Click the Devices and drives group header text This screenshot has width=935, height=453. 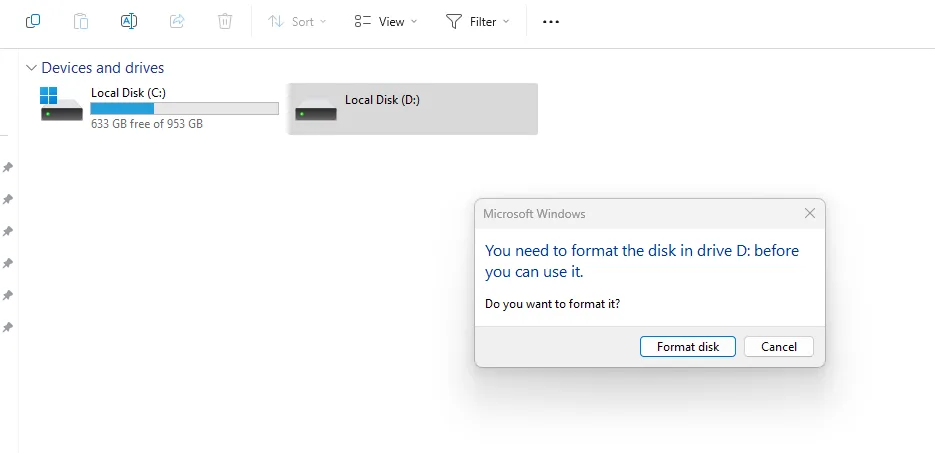pos(102,68)
